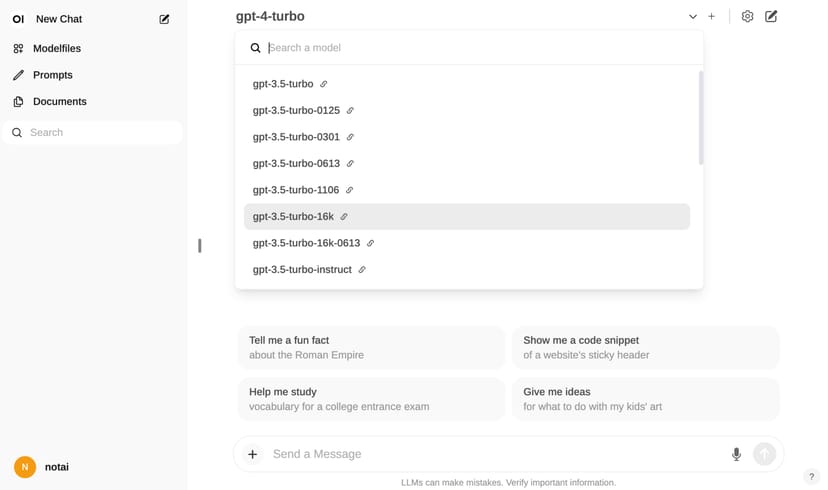This screenshot has width=828, height=490.
Task: Select gpt-3.5-turbo-16k from model list
Action: (293, 216)
